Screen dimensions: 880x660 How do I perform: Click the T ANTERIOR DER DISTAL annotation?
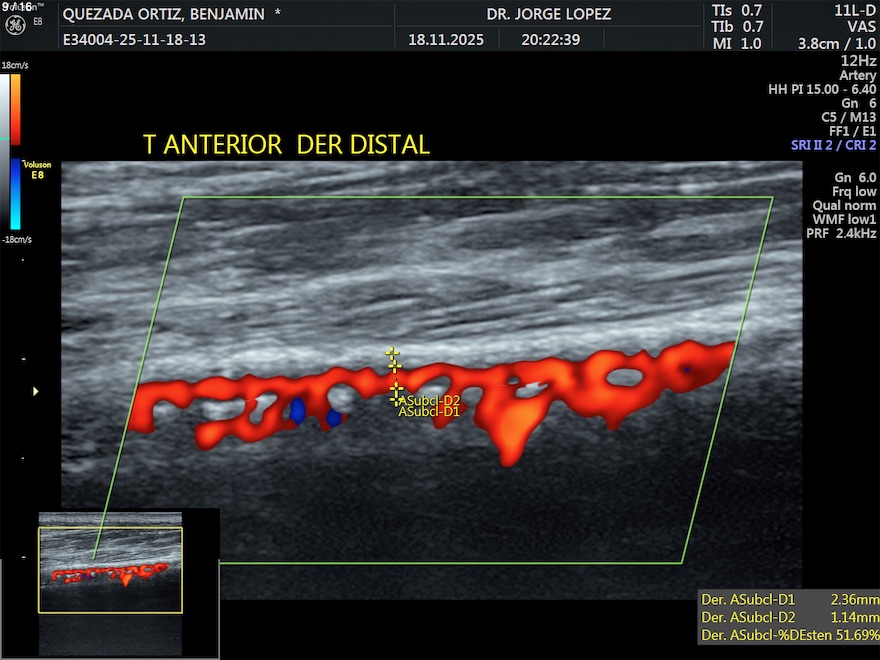[286, 145]
